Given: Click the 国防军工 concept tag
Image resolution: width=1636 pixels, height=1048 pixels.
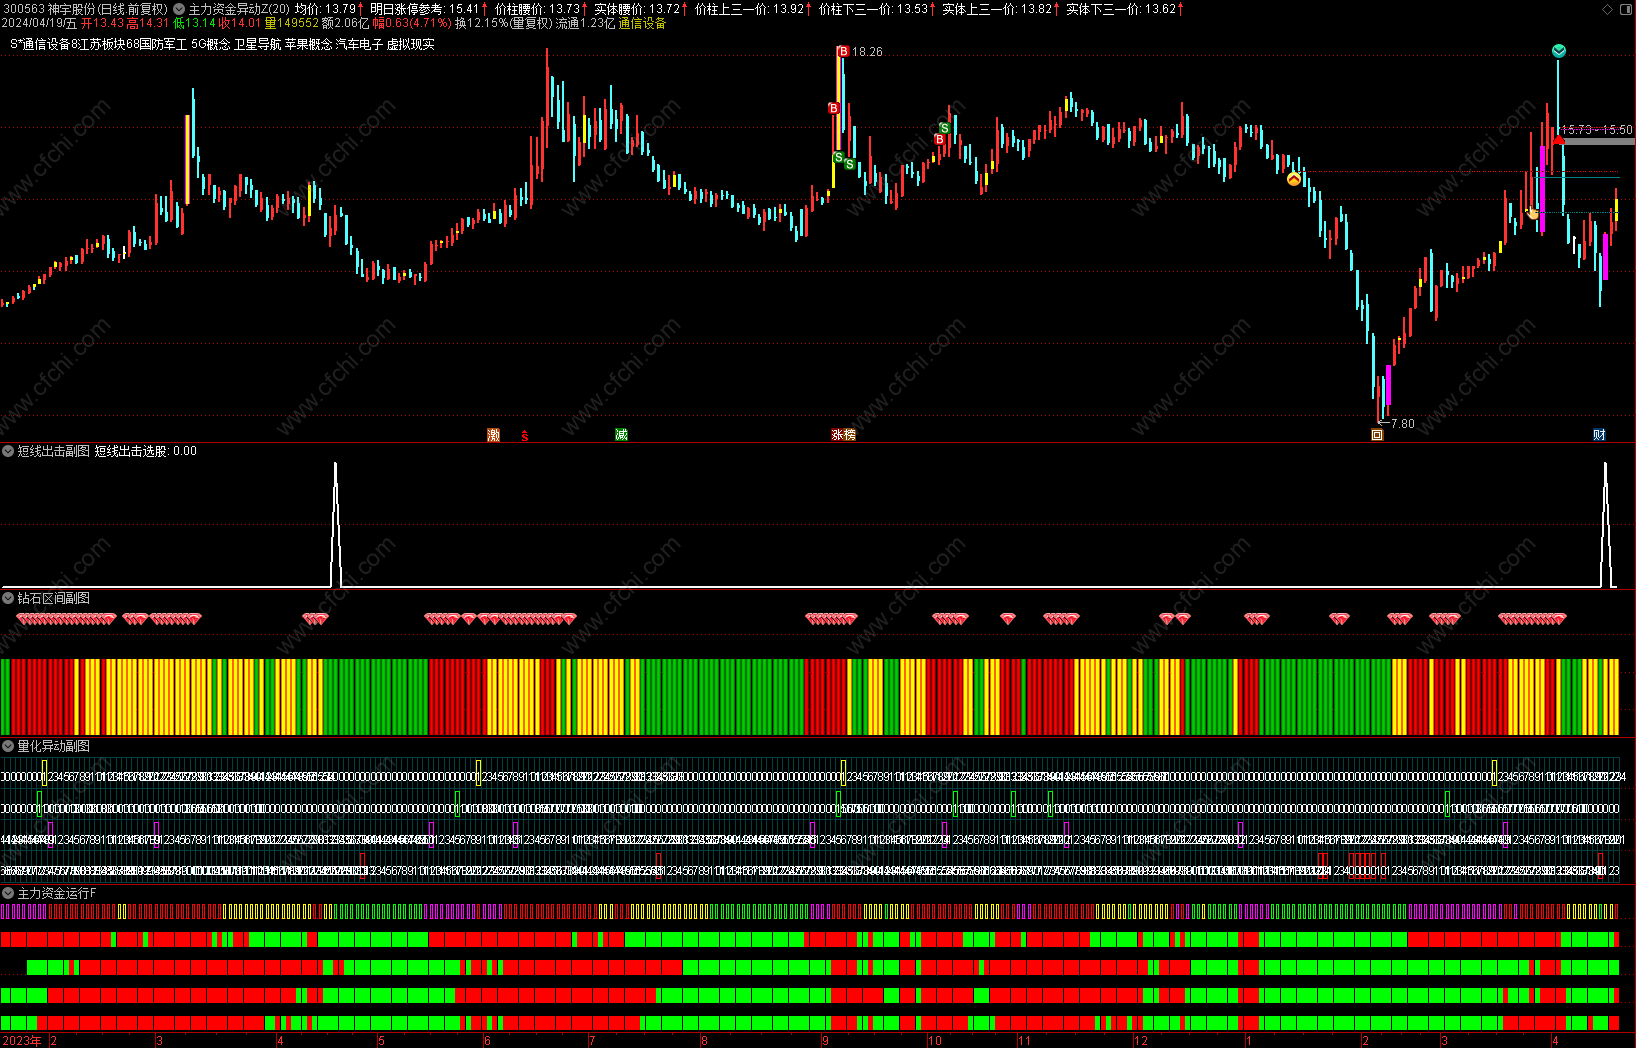Looking at the screenshot, I should (x=162, y=44).
